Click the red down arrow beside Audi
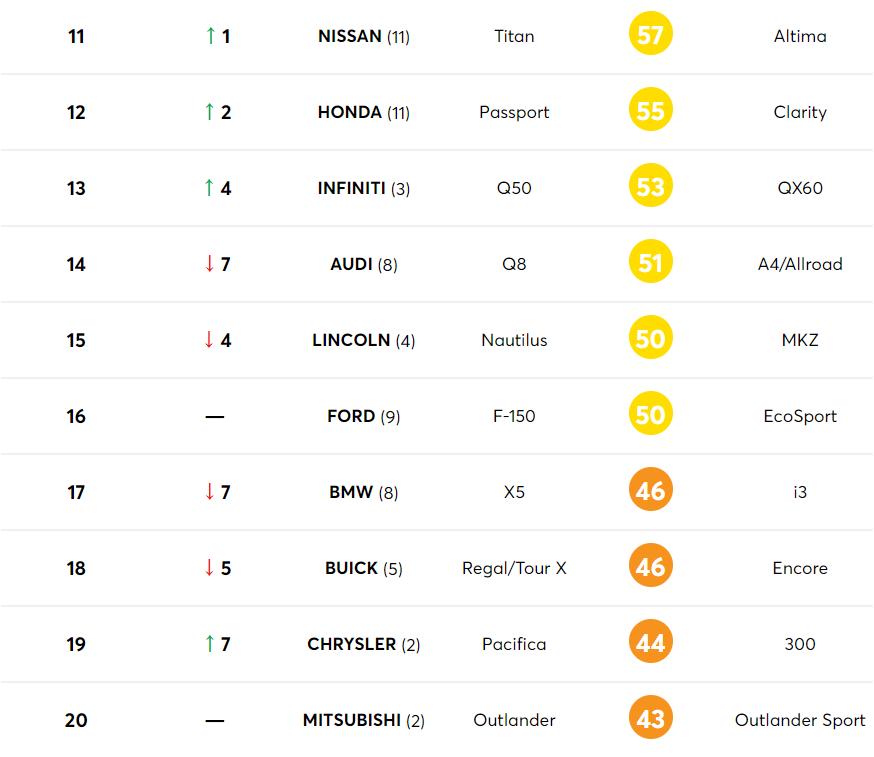This screenshot has width=874, height=757. pyautogui.click(x=210, y=264)
